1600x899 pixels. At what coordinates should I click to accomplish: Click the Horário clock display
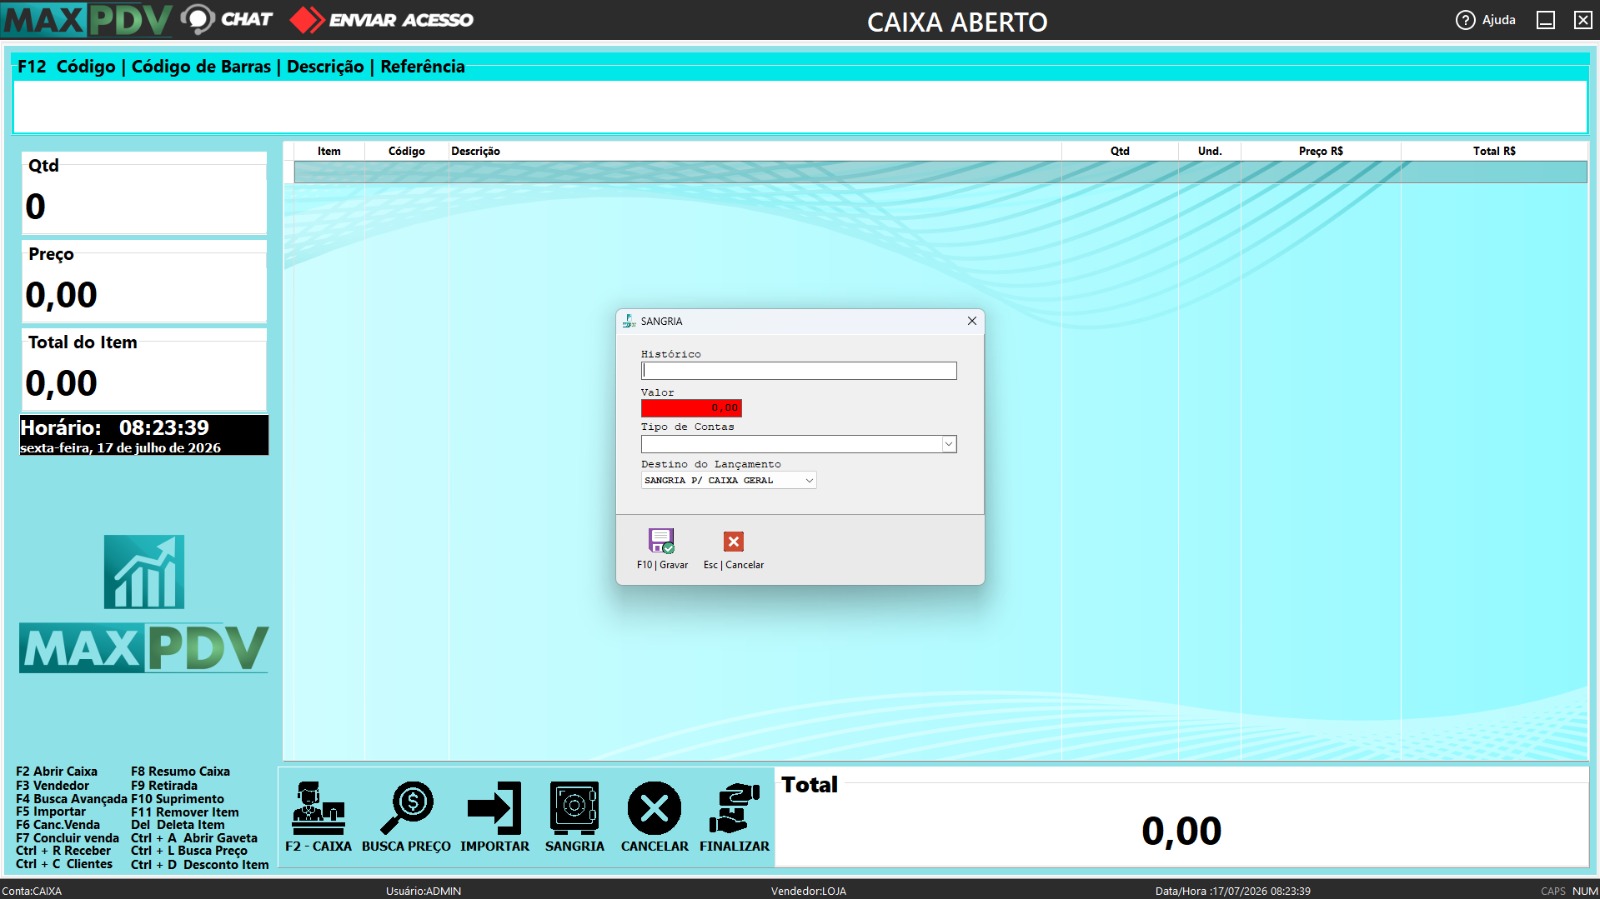pyautogui.click(x=144, y=435)
